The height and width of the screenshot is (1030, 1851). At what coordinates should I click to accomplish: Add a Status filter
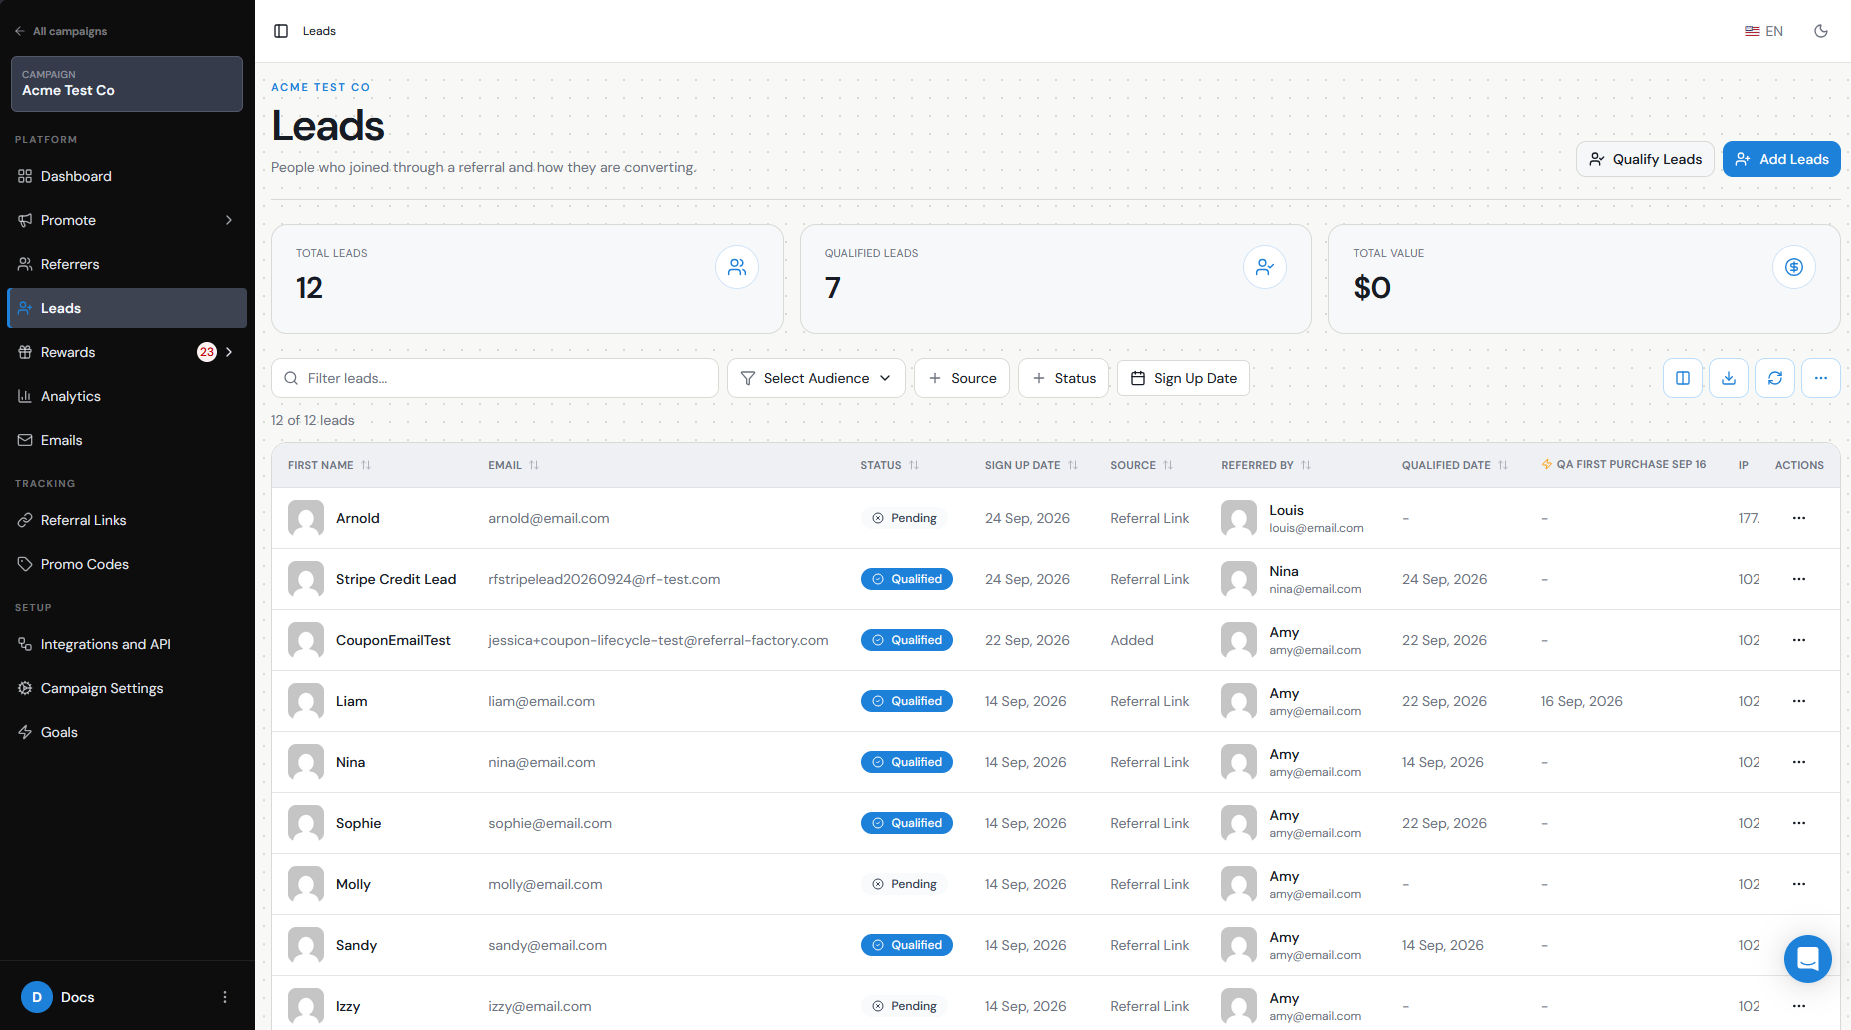pos(1063,378)
